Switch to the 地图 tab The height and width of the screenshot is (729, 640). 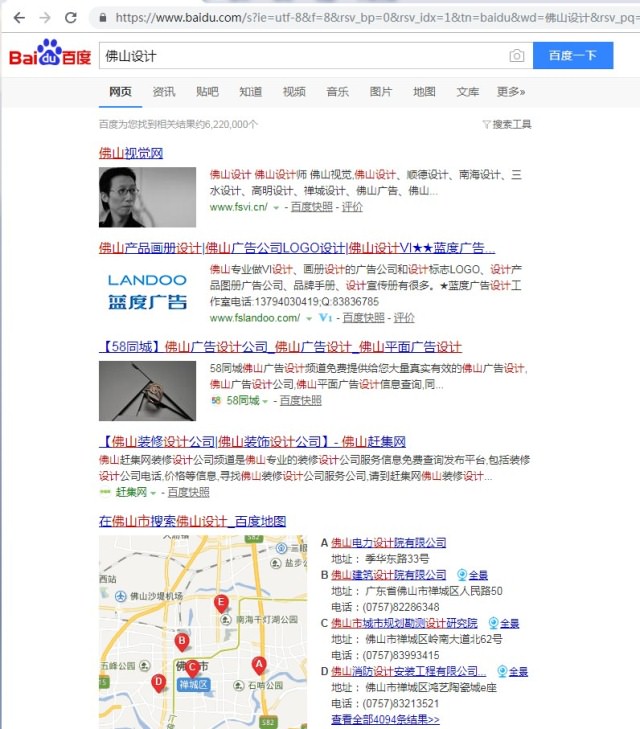(424, 92)
